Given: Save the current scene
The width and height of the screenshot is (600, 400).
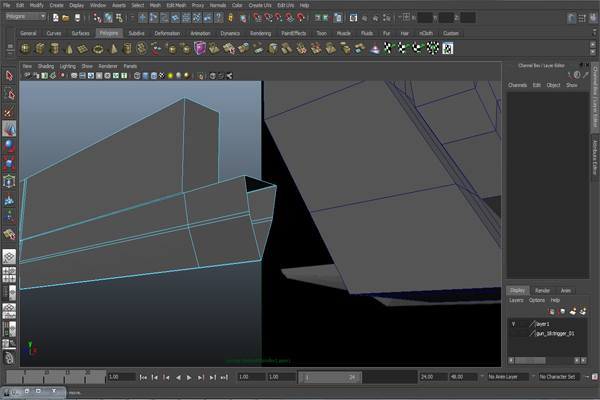Looking at the screenshot, I should coord(77,18).
